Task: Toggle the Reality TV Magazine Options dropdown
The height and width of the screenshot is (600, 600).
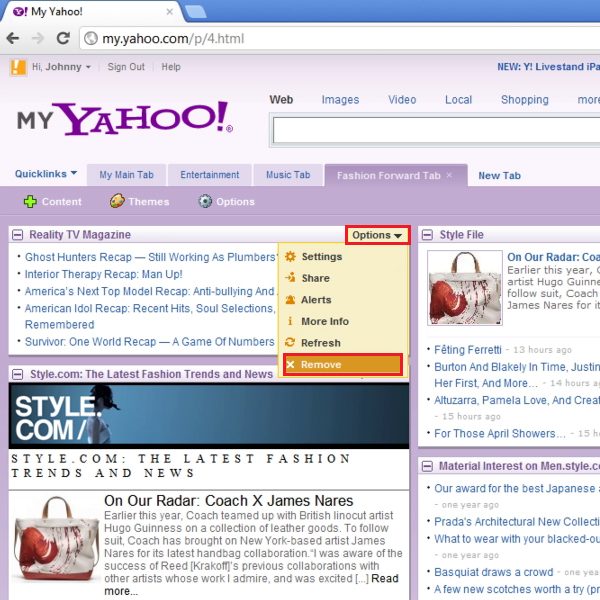Action: click(377, 235)
